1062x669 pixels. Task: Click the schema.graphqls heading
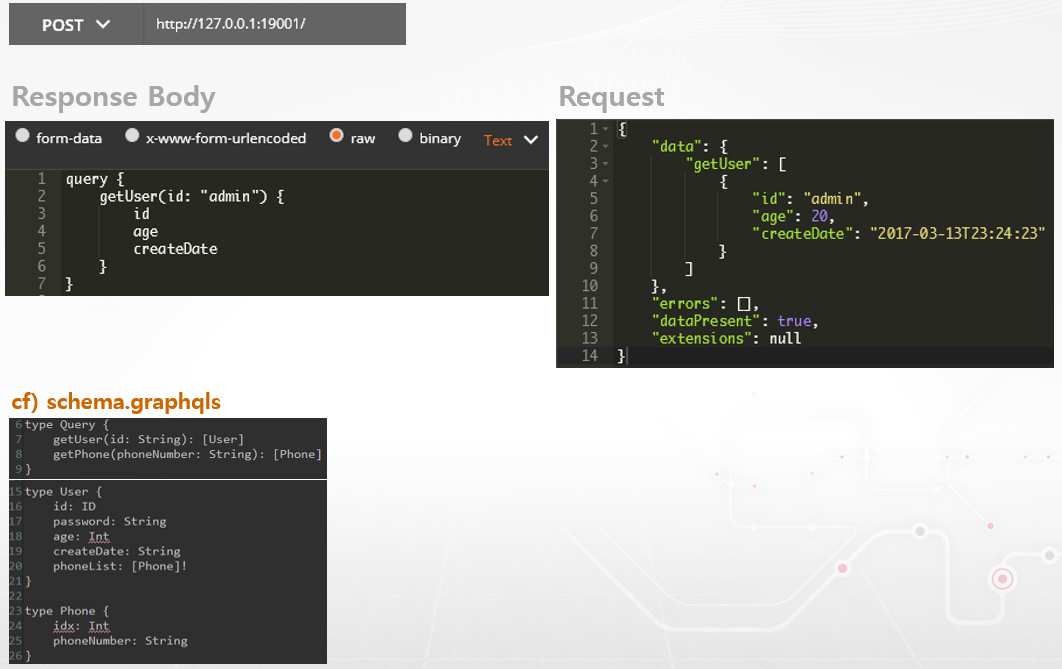click(116, 402)
